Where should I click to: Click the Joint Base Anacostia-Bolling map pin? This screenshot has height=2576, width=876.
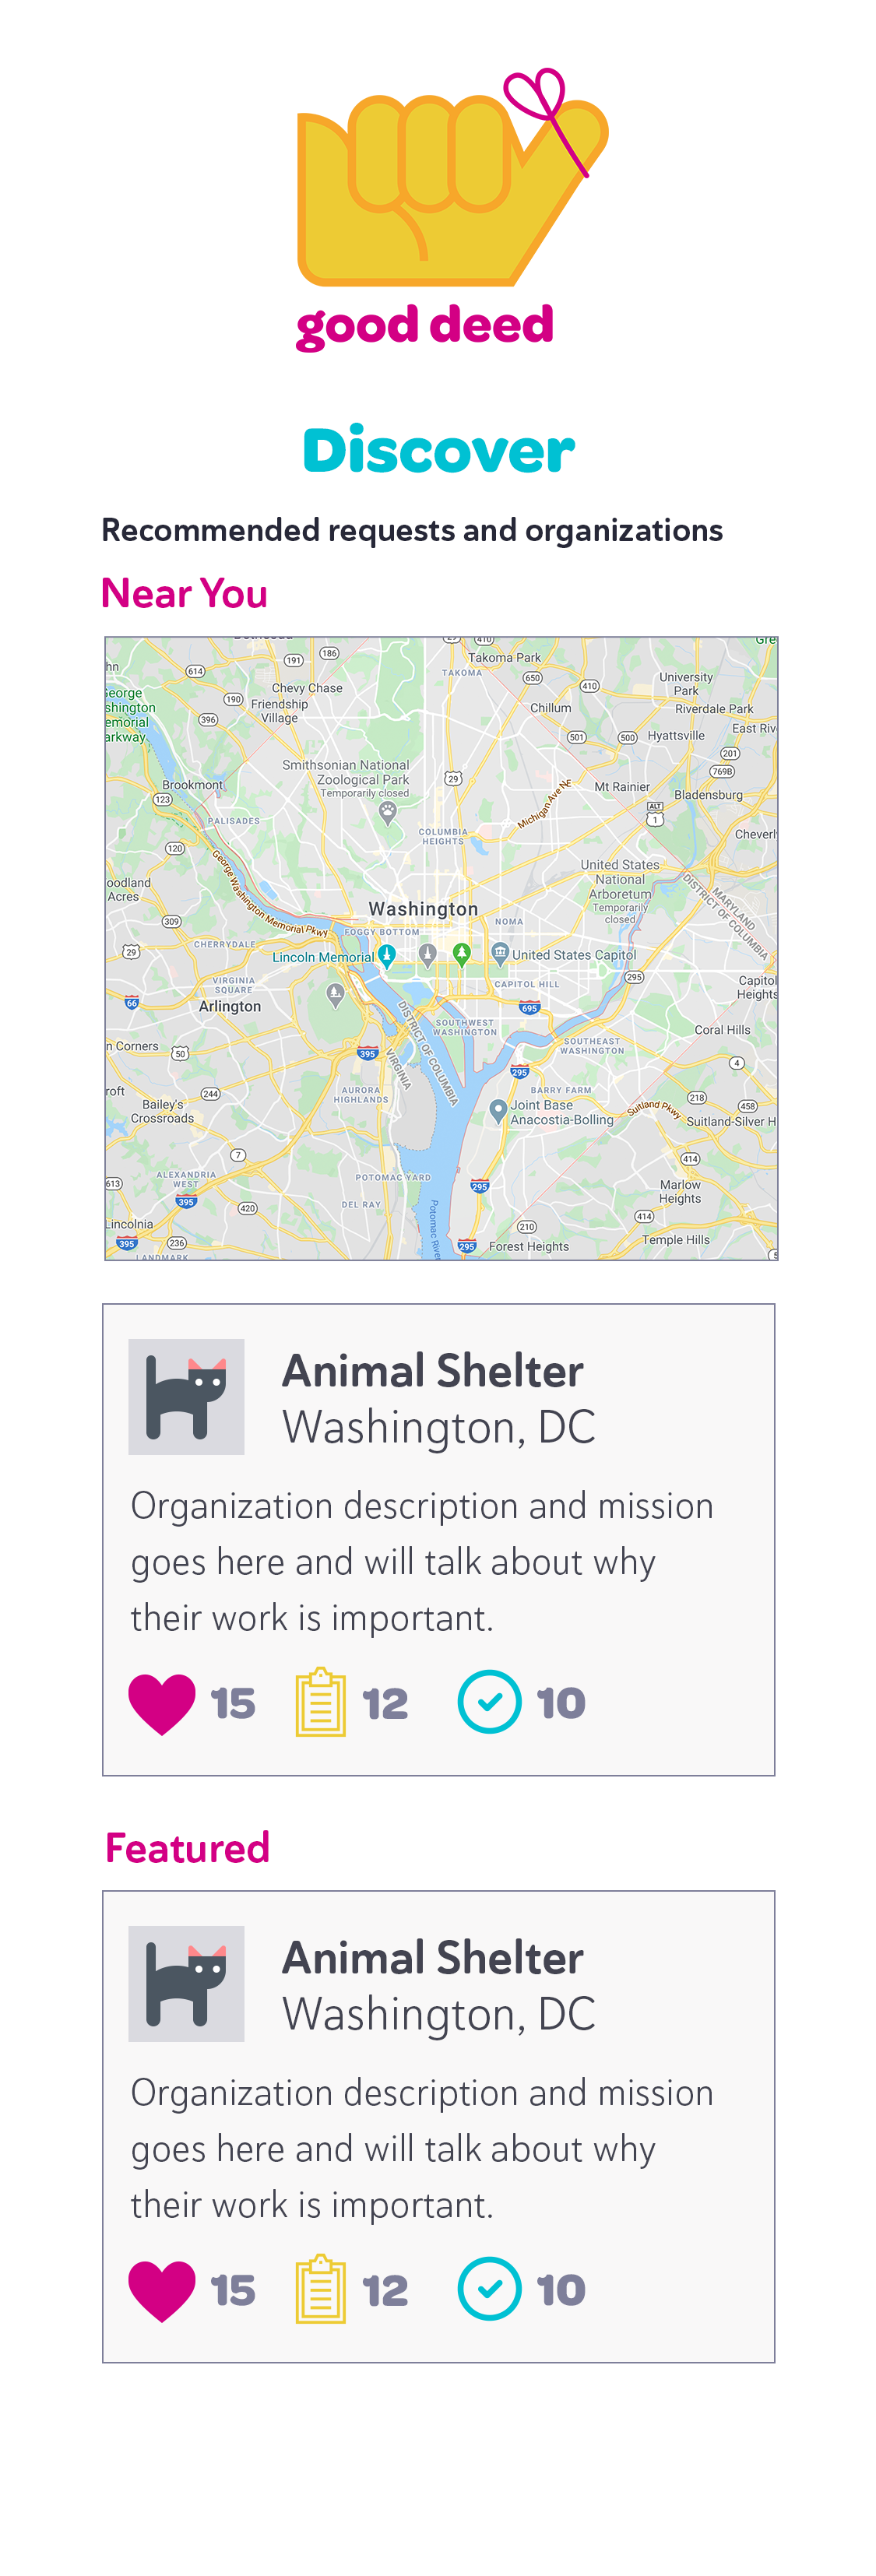(x=497, y=1111)
